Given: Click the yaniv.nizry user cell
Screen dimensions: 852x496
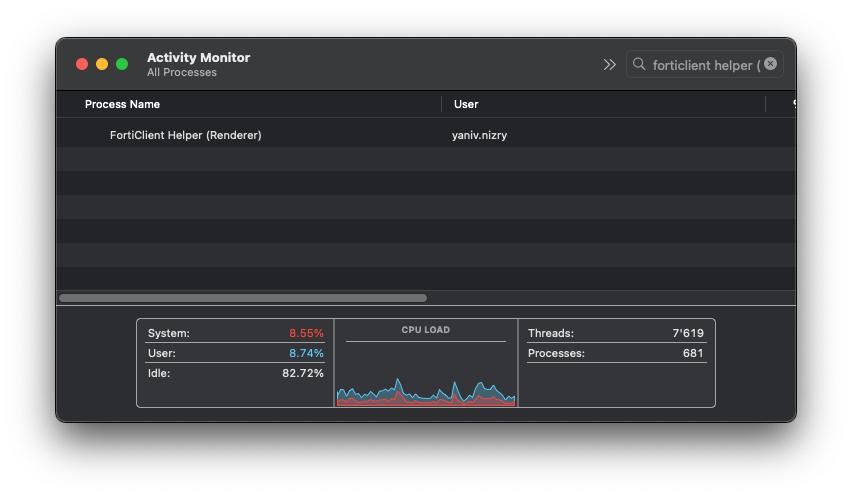Looking at the screenshot, I should (x=479, y=135).
